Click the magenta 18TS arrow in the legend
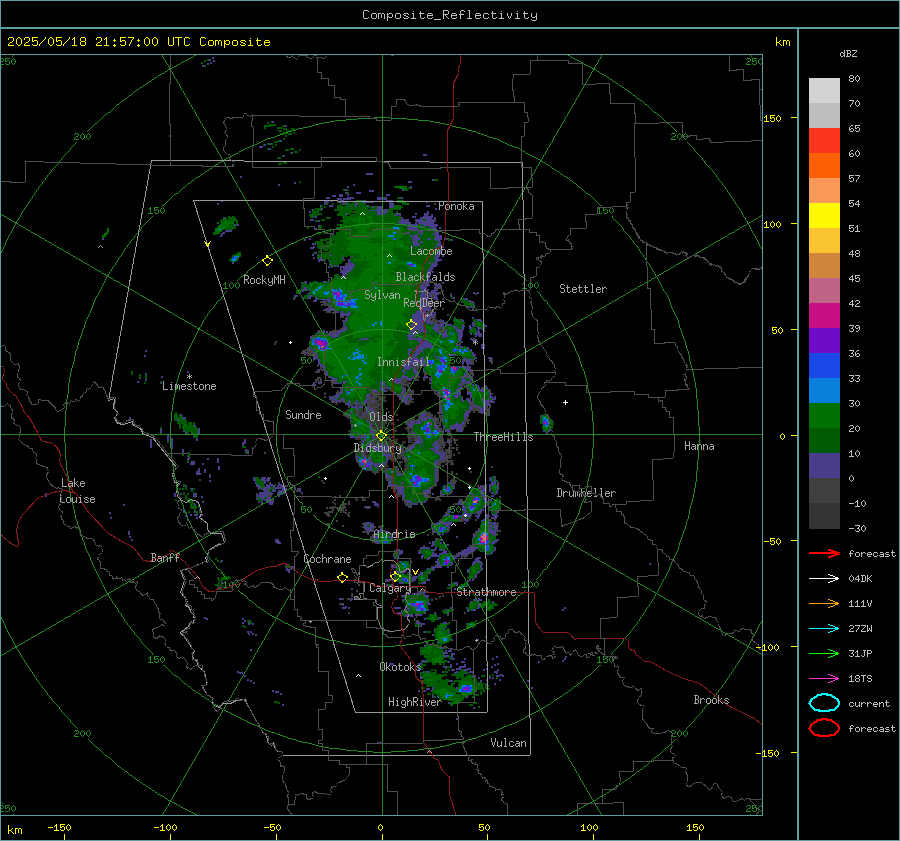Screen dimensions: 900x841 pos(824,679)
